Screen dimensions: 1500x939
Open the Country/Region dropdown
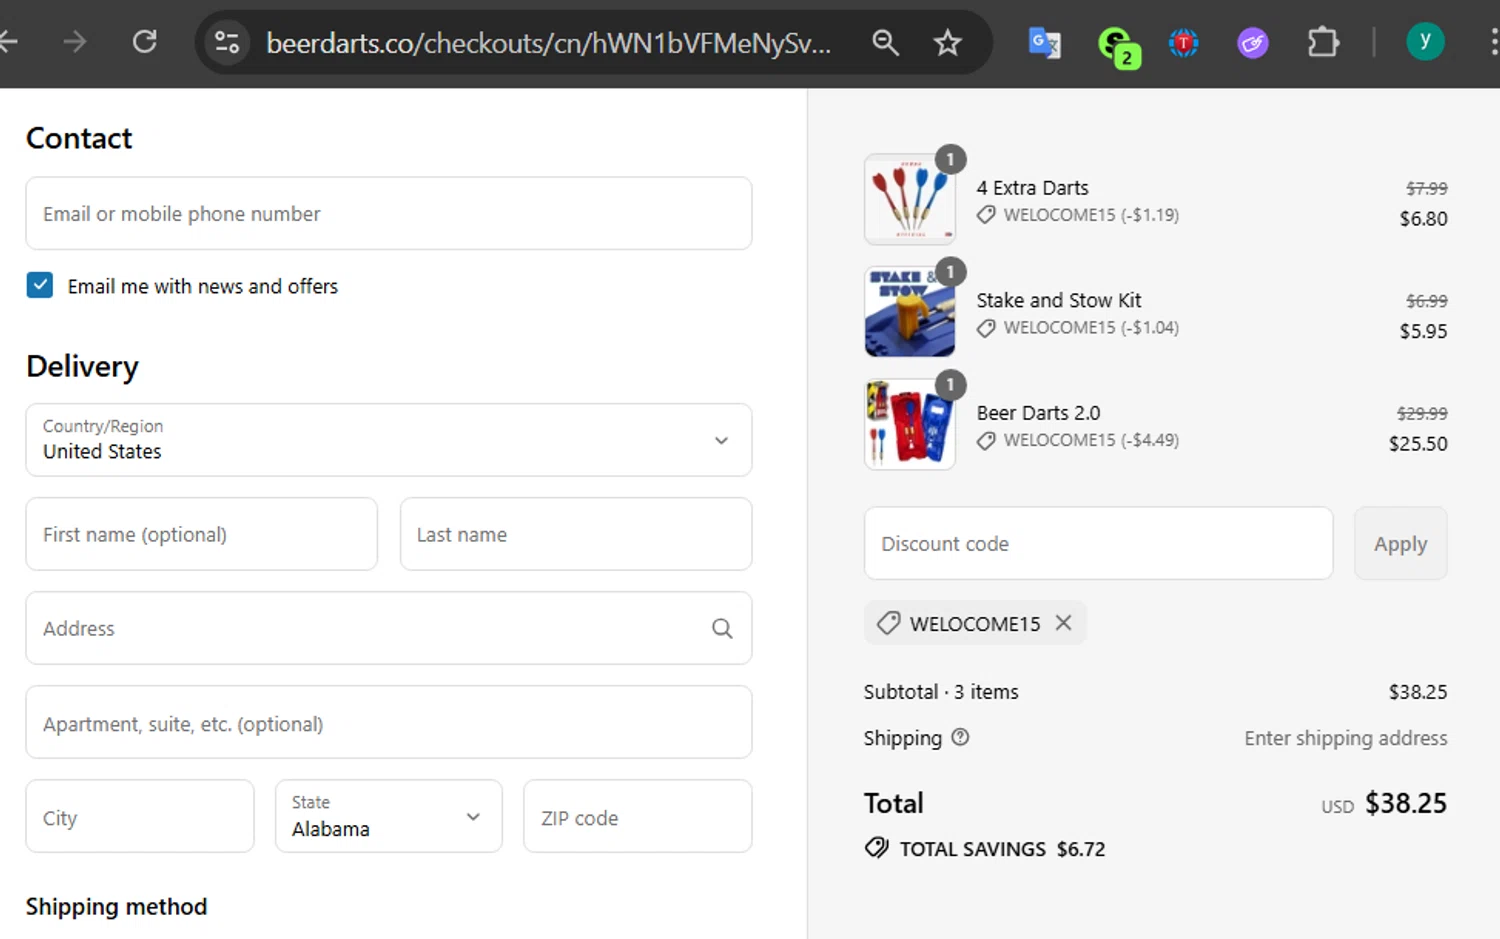[x=389, y=440]
